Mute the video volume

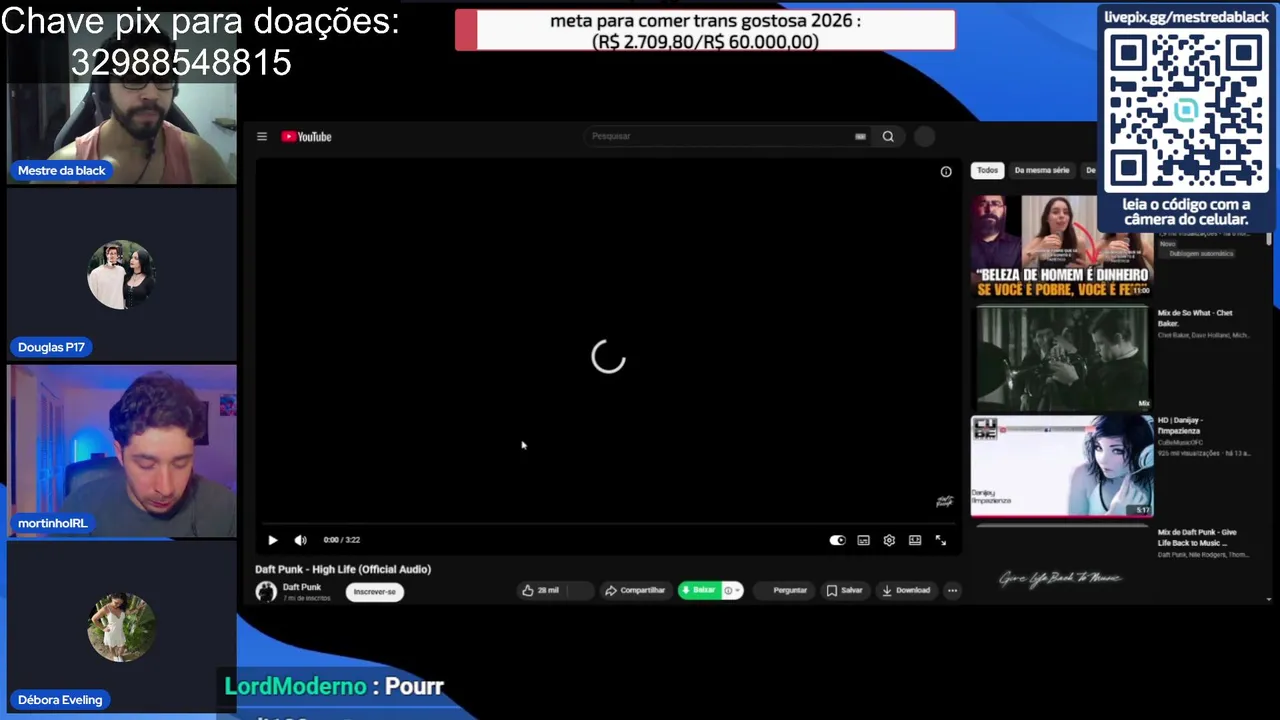pyautogui.click(x=300, y=540)
